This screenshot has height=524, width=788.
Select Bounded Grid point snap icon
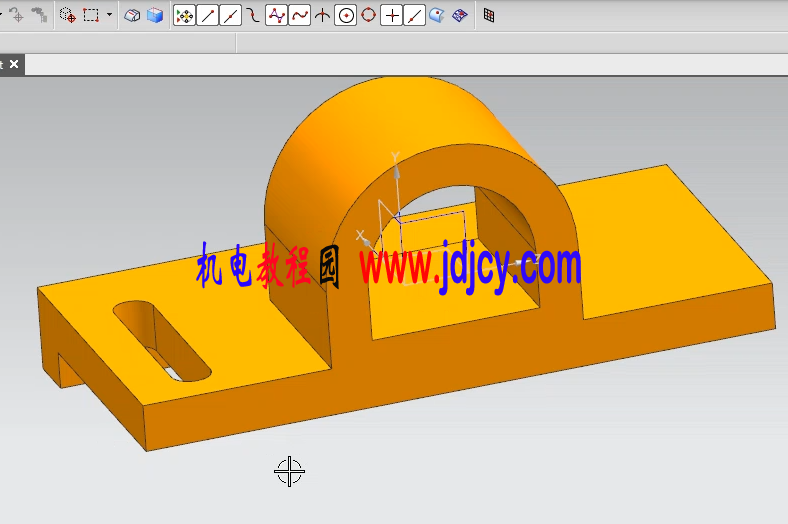point(460,16)
